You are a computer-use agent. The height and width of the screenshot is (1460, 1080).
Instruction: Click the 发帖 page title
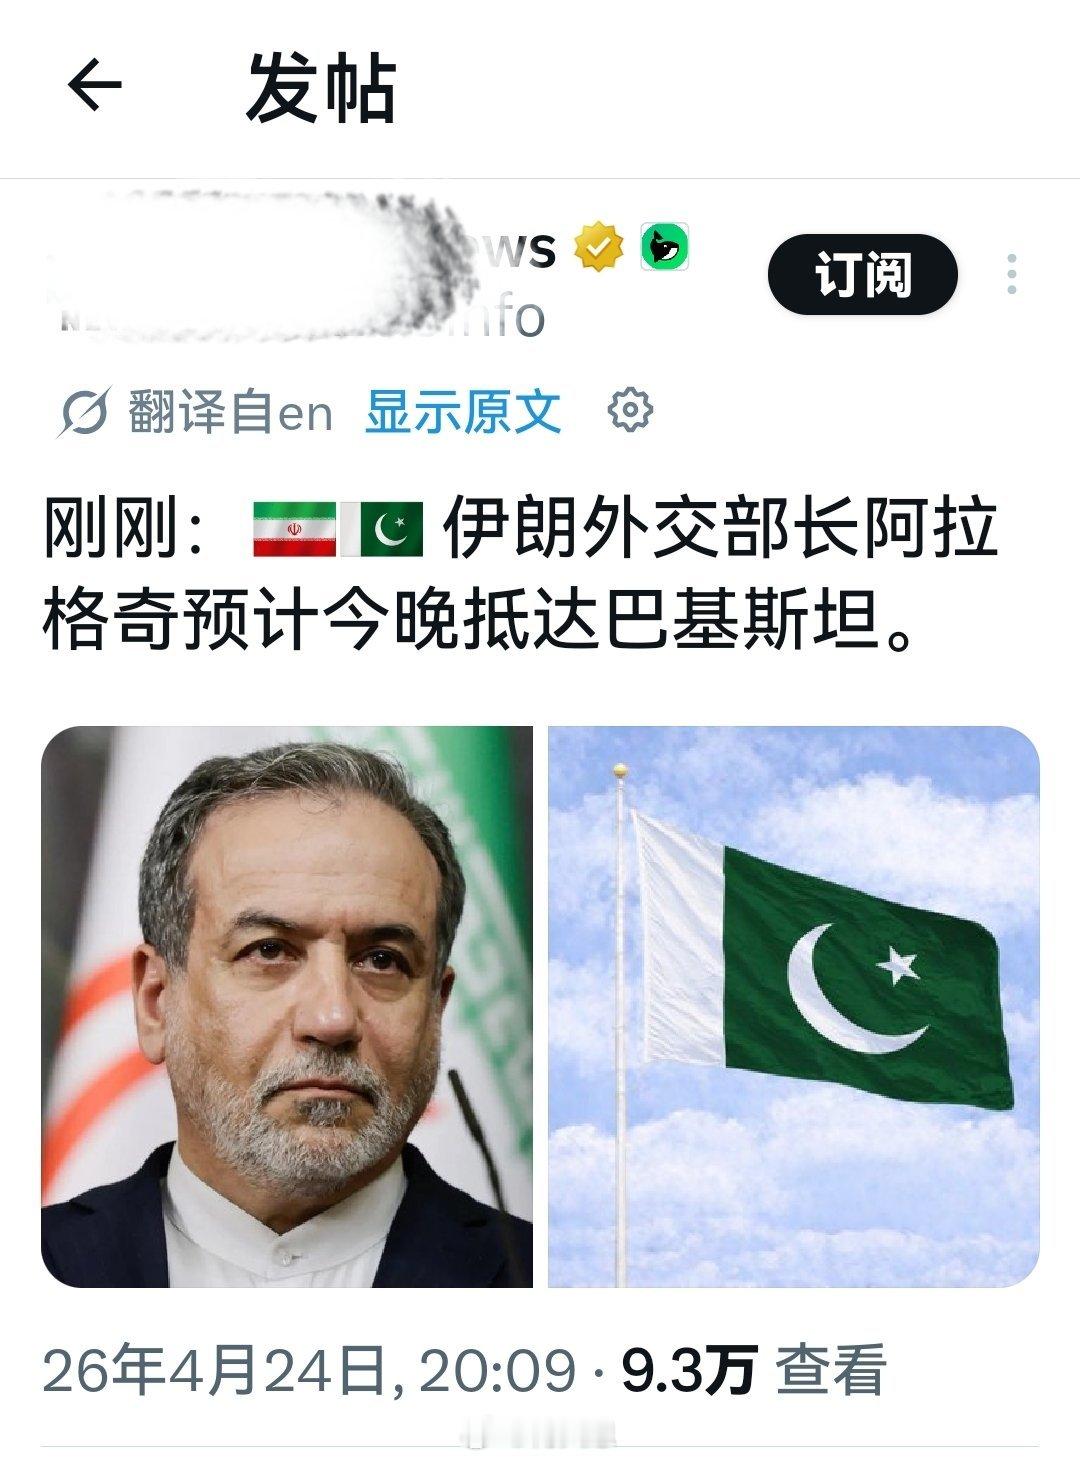tap(321, 88)
